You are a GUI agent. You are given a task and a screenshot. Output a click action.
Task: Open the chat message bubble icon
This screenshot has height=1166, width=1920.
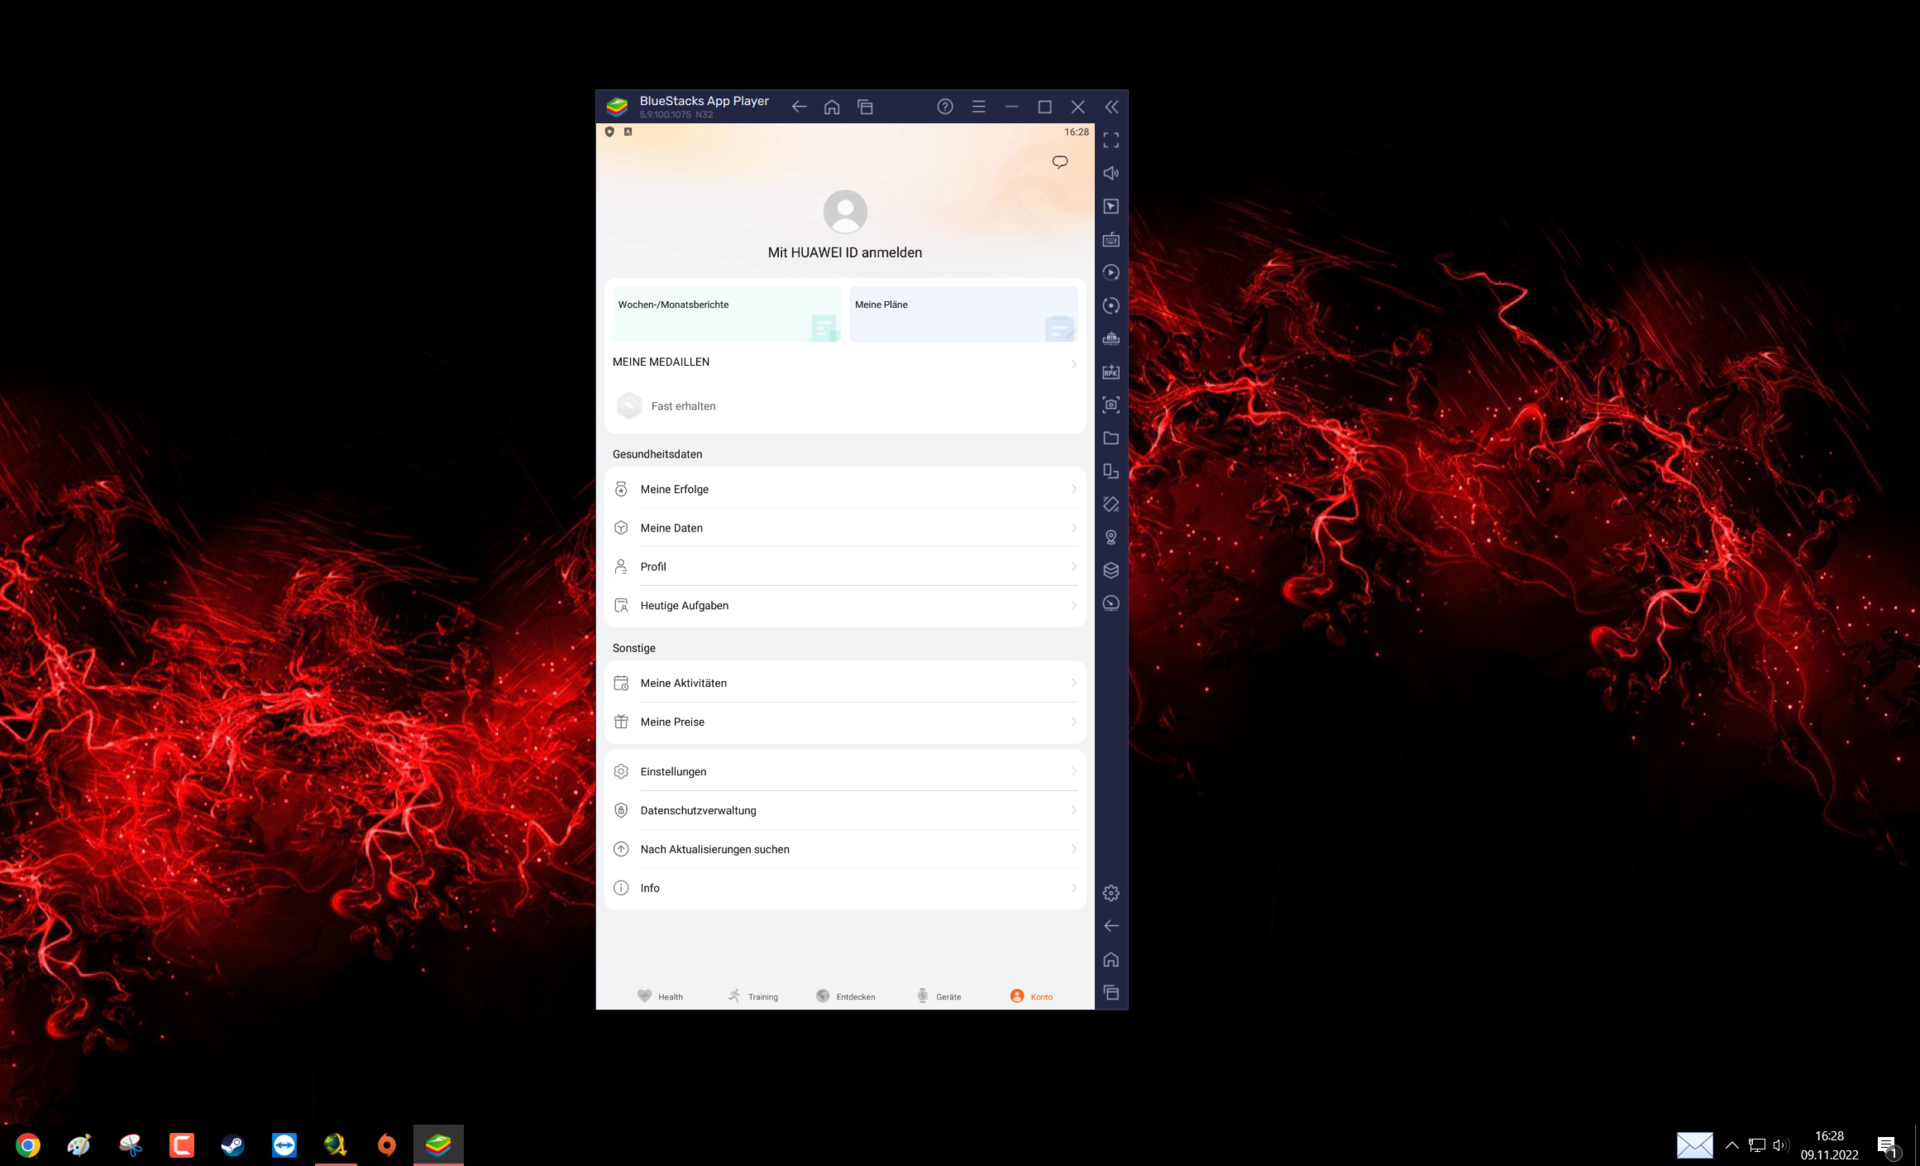[x=1059, y=162]
